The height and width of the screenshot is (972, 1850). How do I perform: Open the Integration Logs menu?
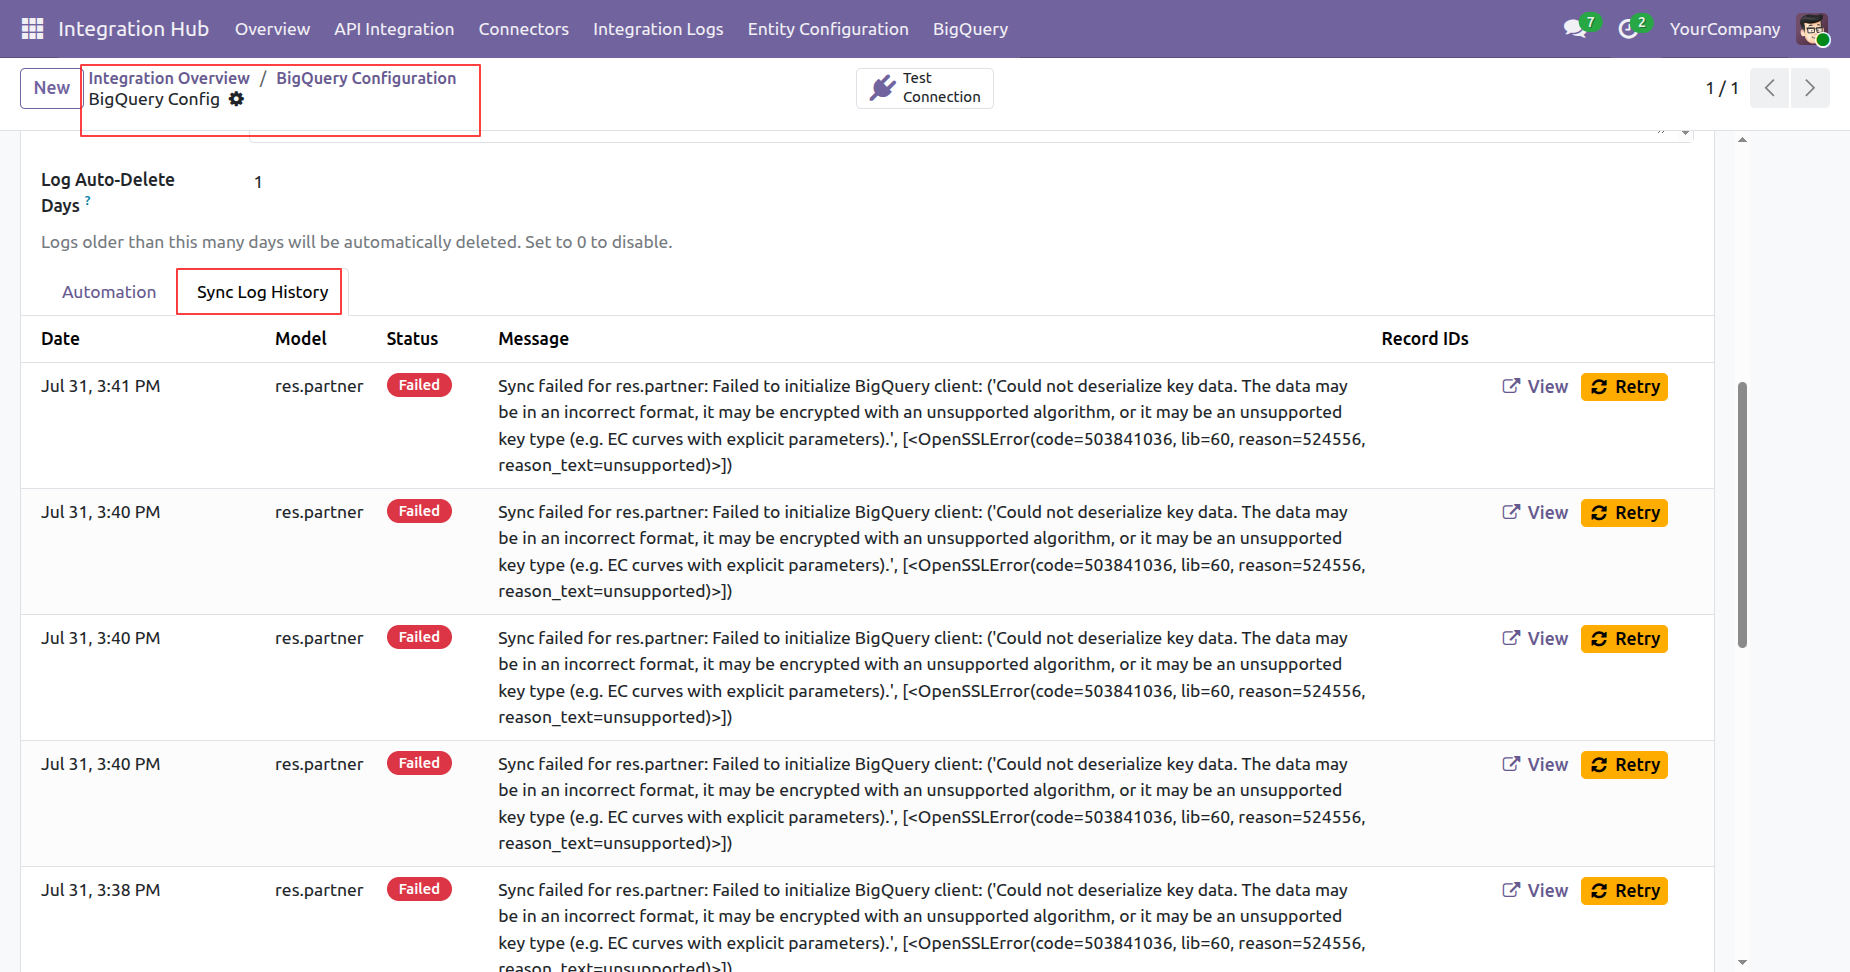tap(658, 29)
